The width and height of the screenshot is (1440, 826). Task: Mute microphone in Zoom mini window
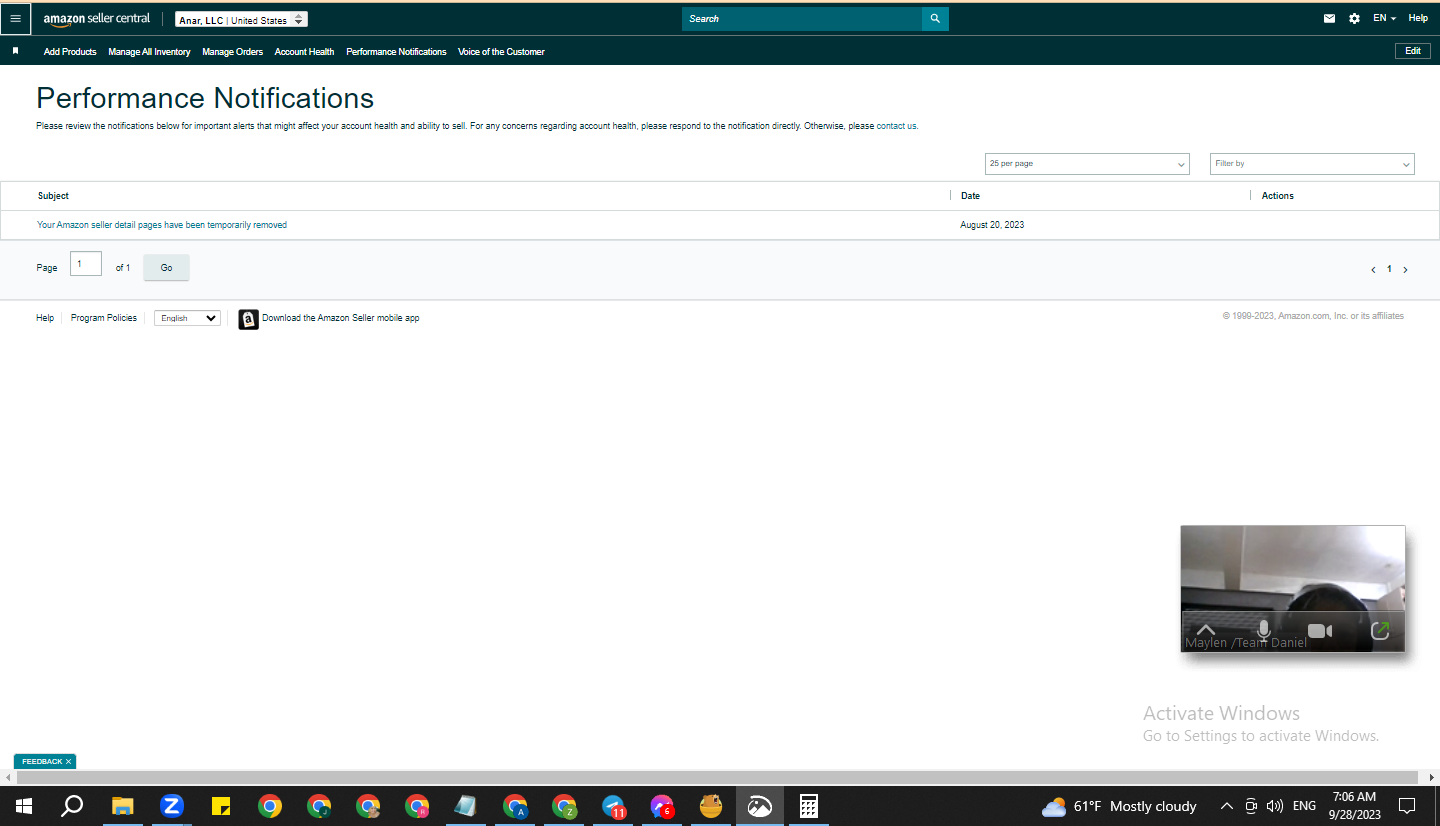click(1264, 631)
